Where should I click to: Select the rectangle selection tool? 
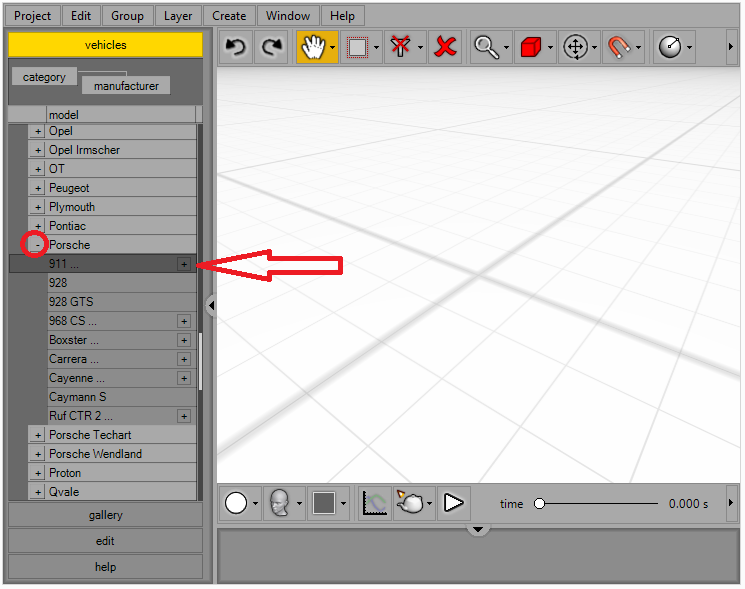[x=357, y=47]
